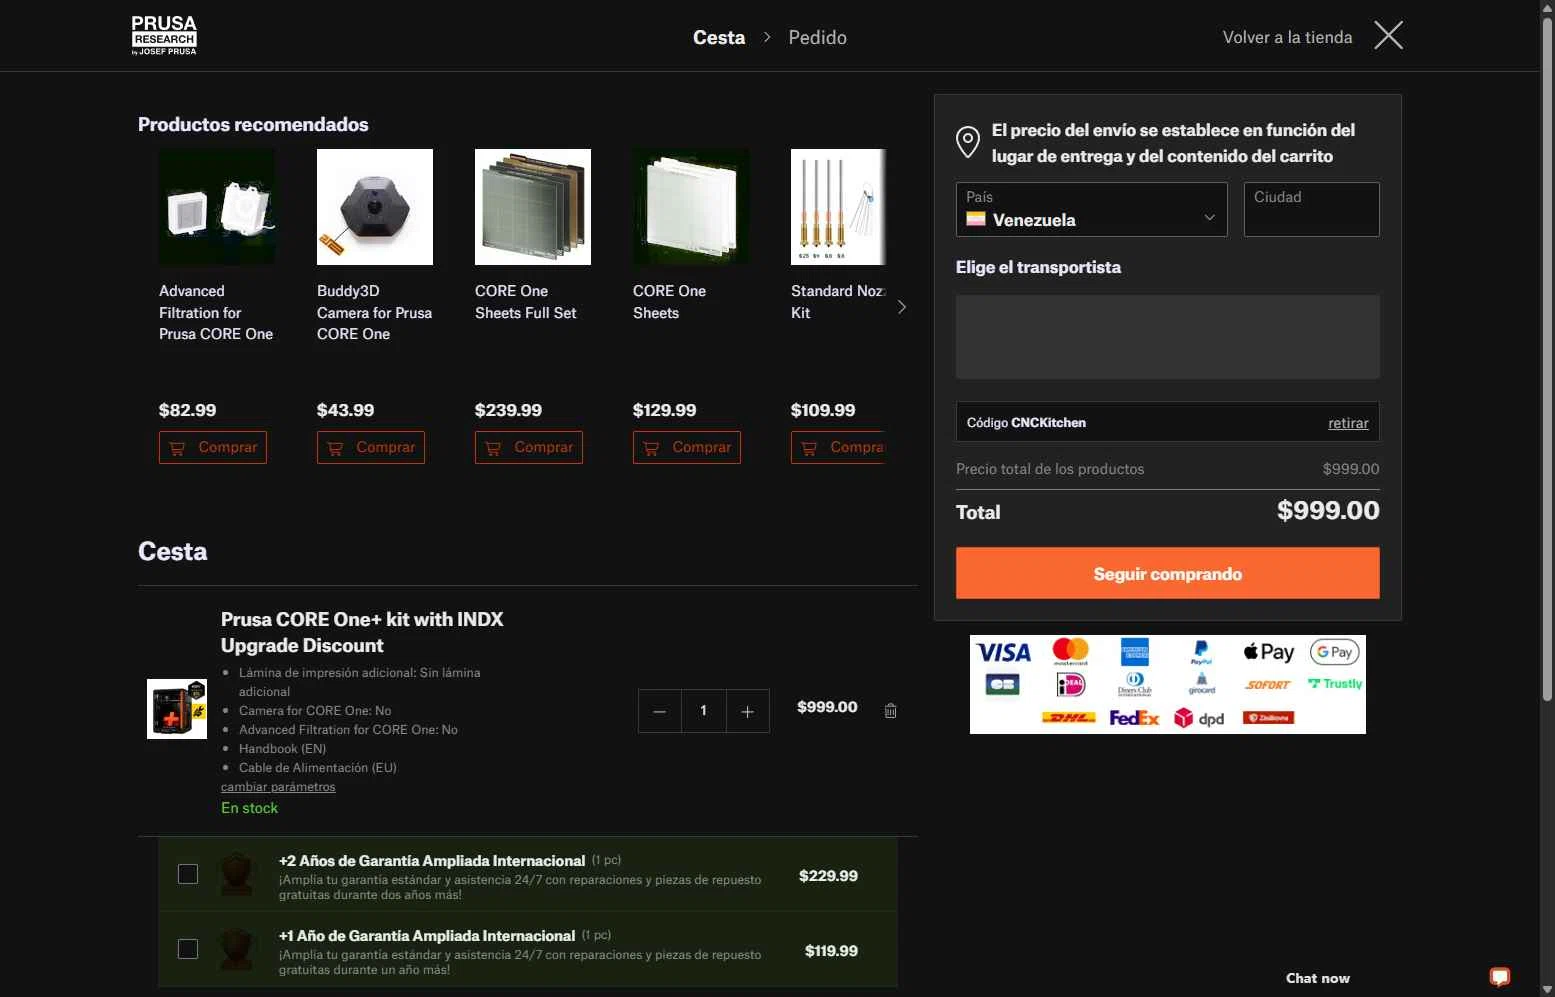Viewport: 1555px width, 997px height.
Task: Open the Chat now bubble icon
Action: (1499, 977)
